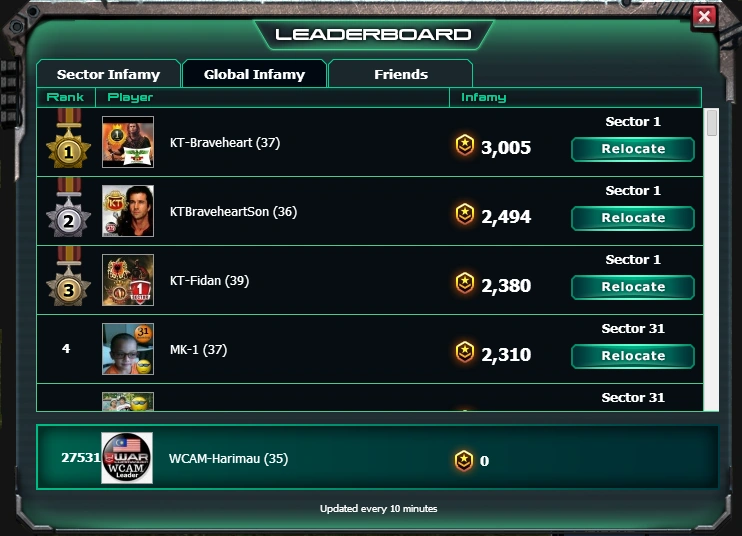The height and width of the screenshot is (536, 742).
Task: Click the gold rank 1 medal icon
Action: [x=69, y=139]
